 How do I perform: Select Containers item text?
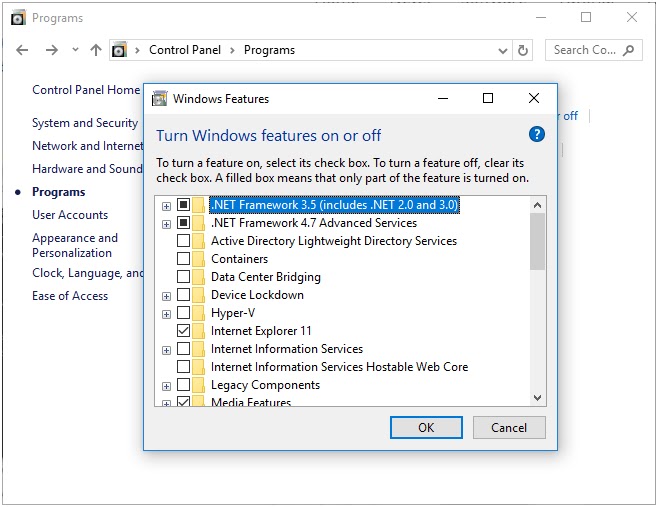[240, 259]
